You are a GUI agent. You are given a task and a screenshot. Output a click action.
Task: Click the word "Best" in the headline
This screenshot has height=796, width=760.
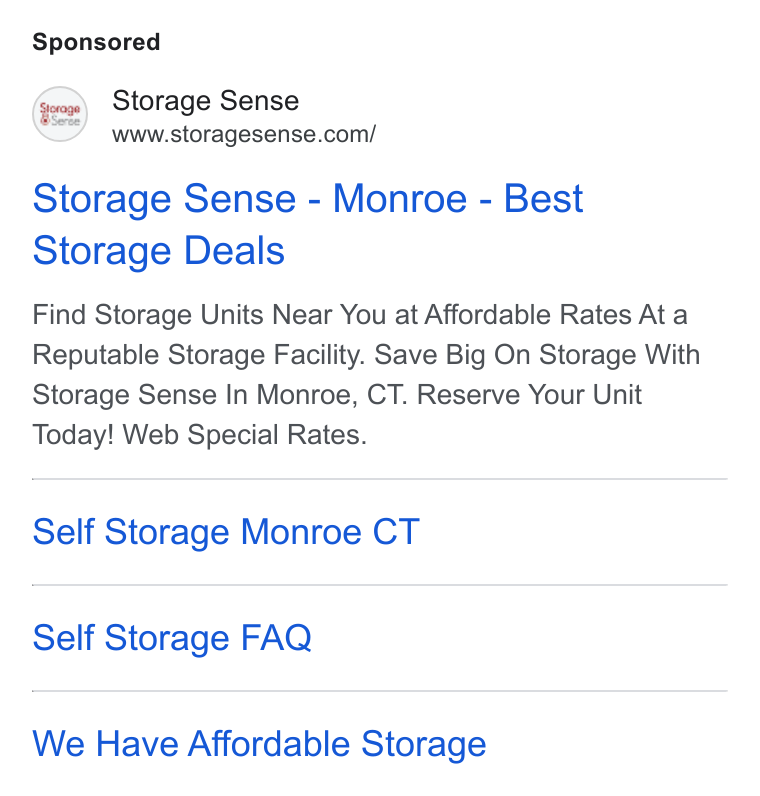[543, 198]
